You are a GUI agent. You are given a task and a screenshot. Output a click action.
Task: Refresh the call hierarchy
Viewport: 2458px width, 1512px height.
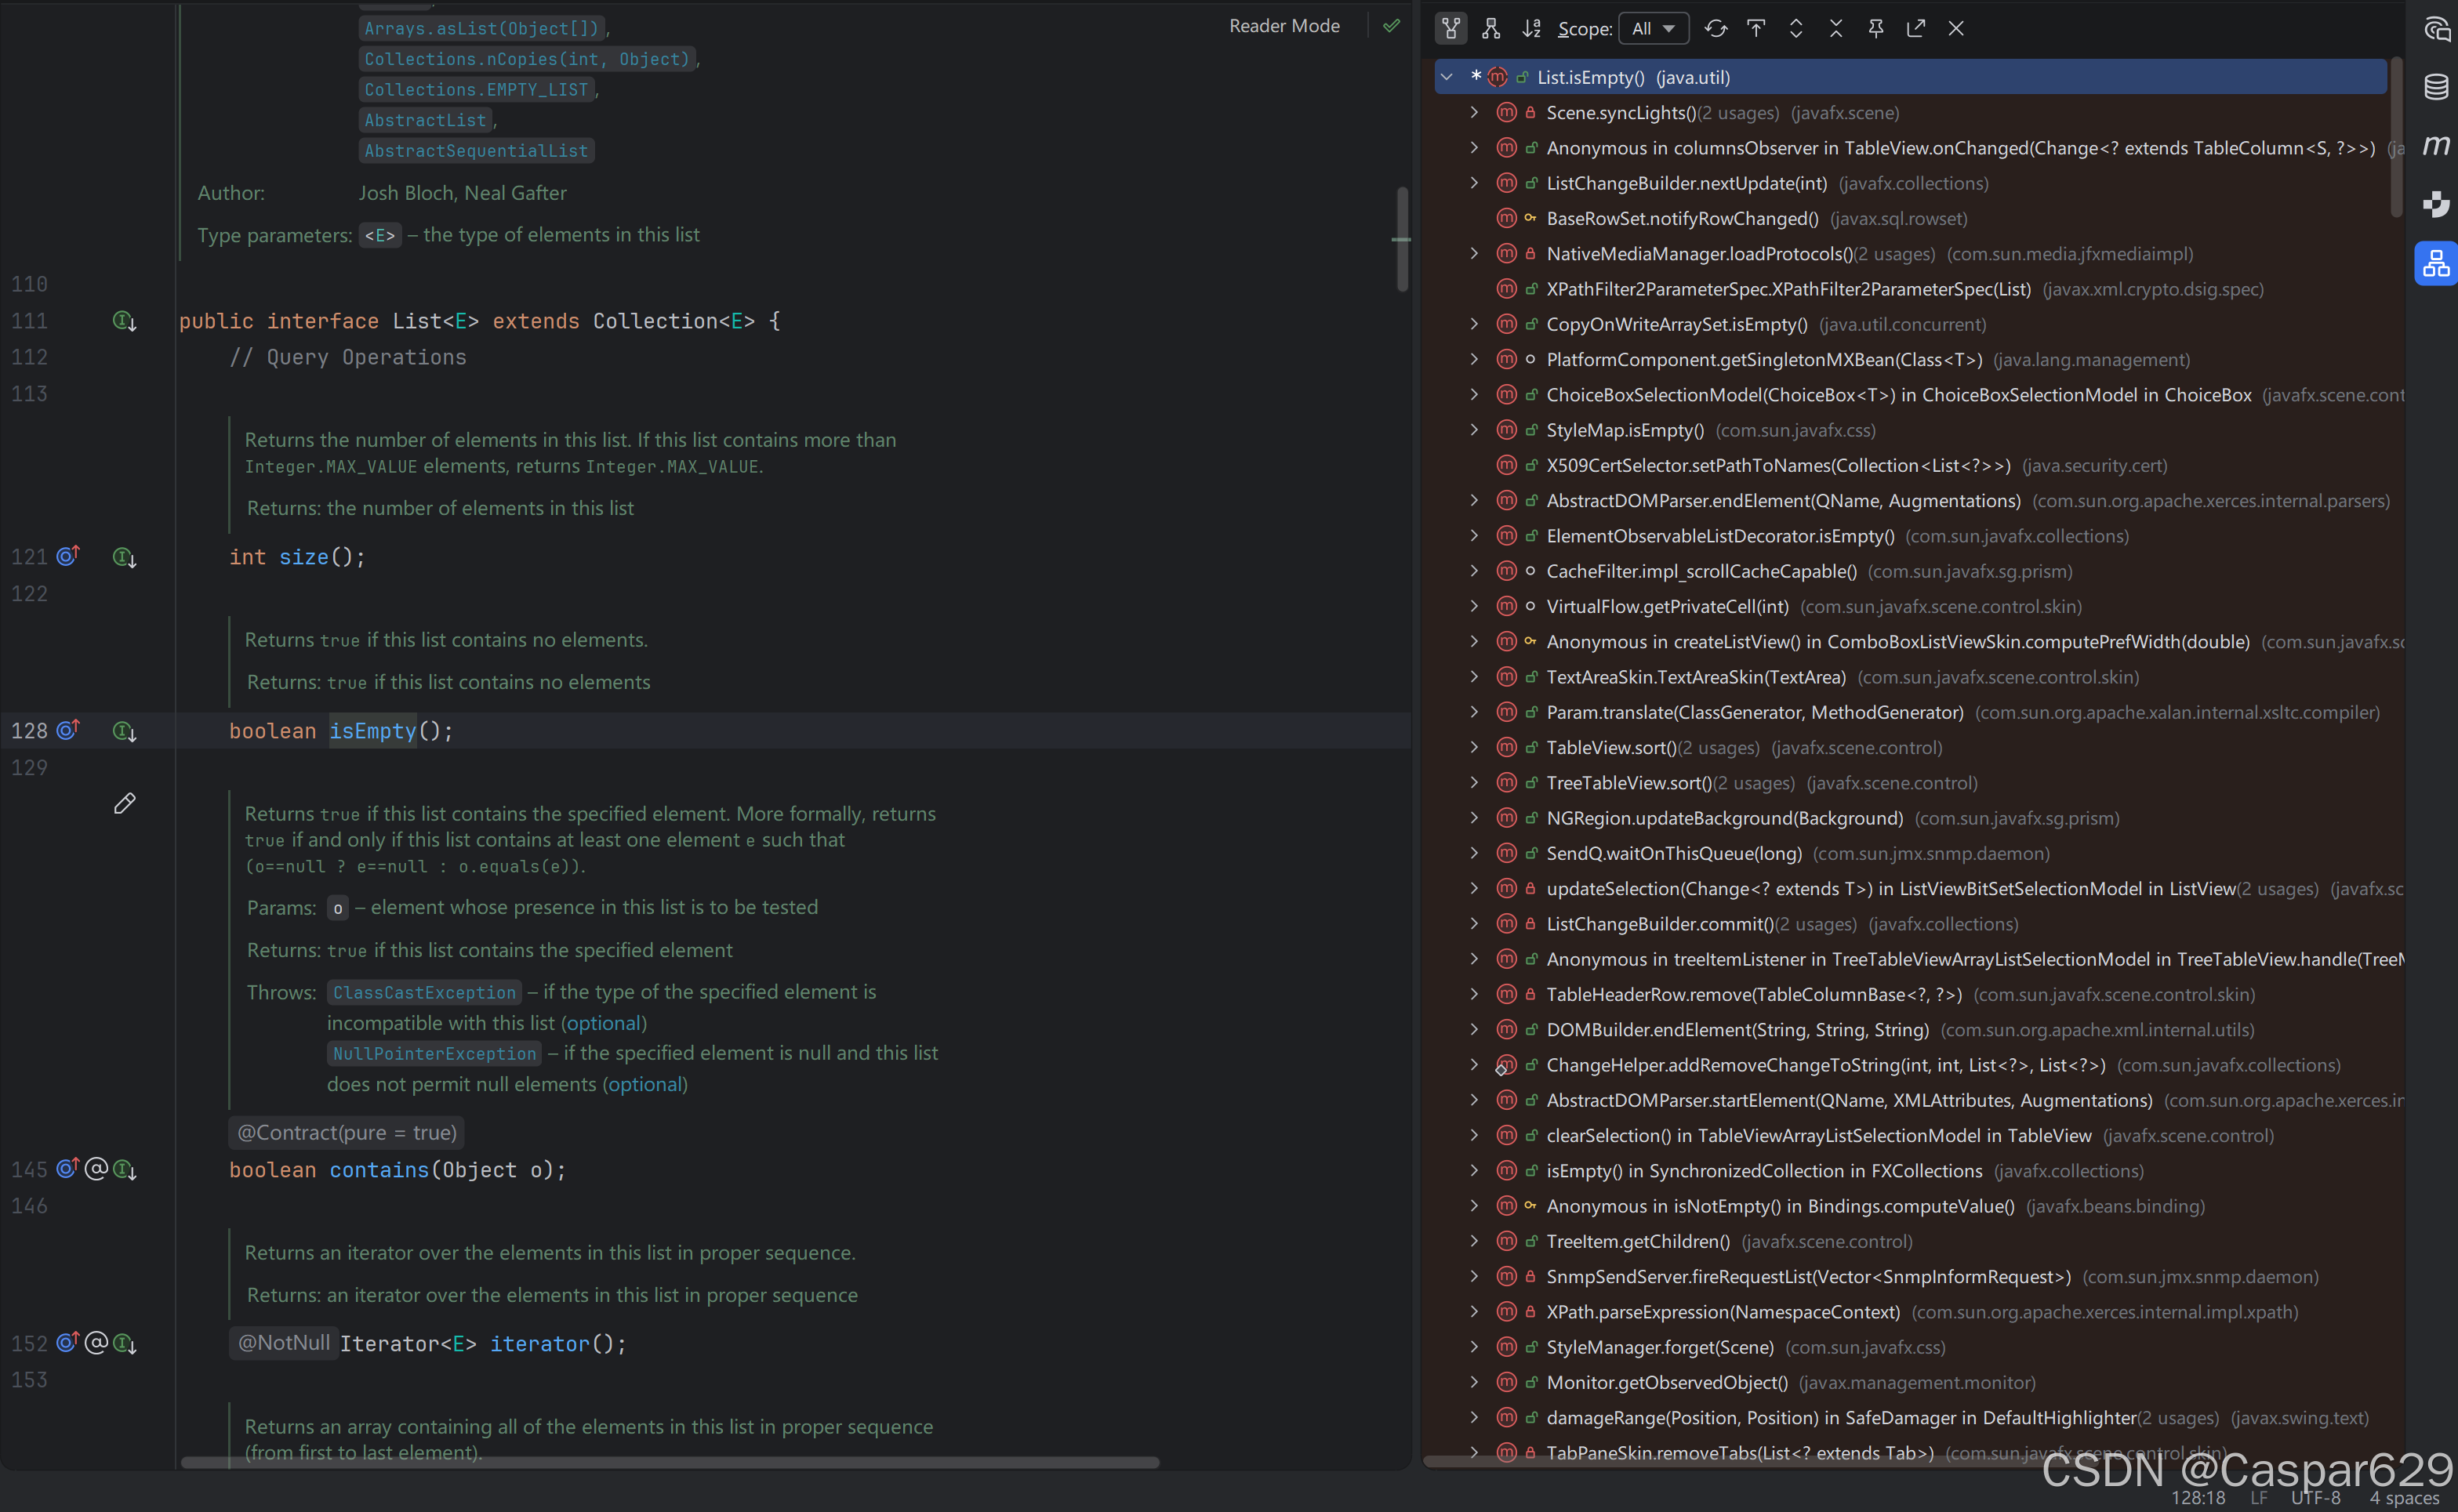click(x=1716, y=29)
